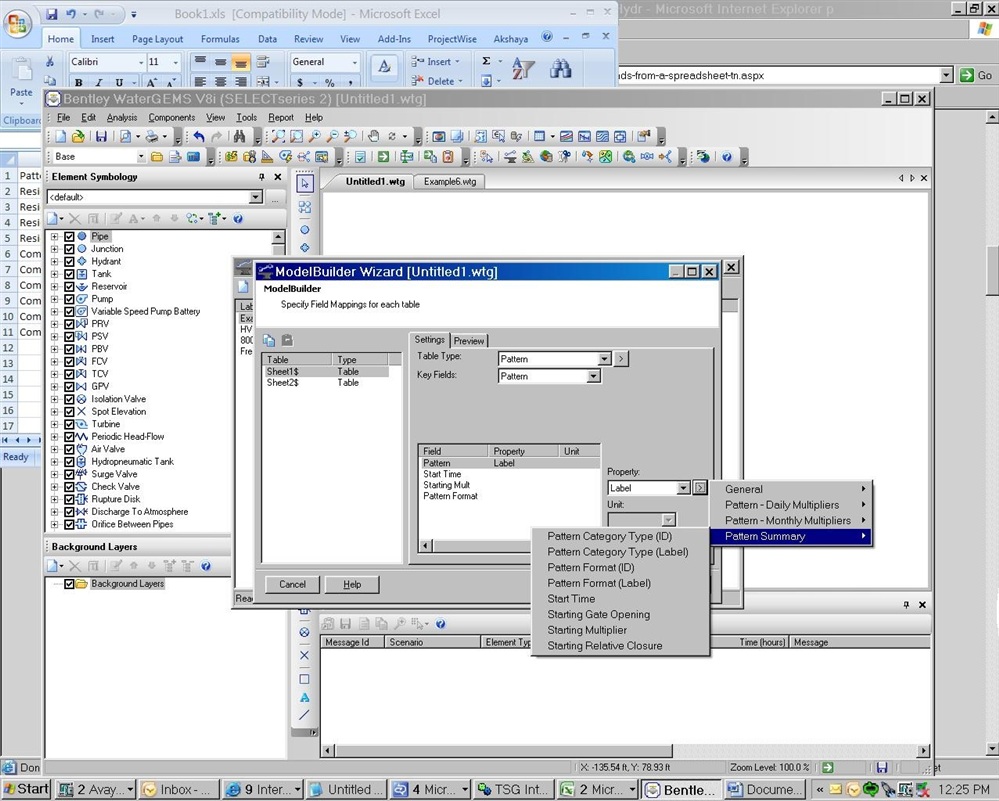
Task: Uncheck the Background Layers checkbox
Action: [69, 584]
